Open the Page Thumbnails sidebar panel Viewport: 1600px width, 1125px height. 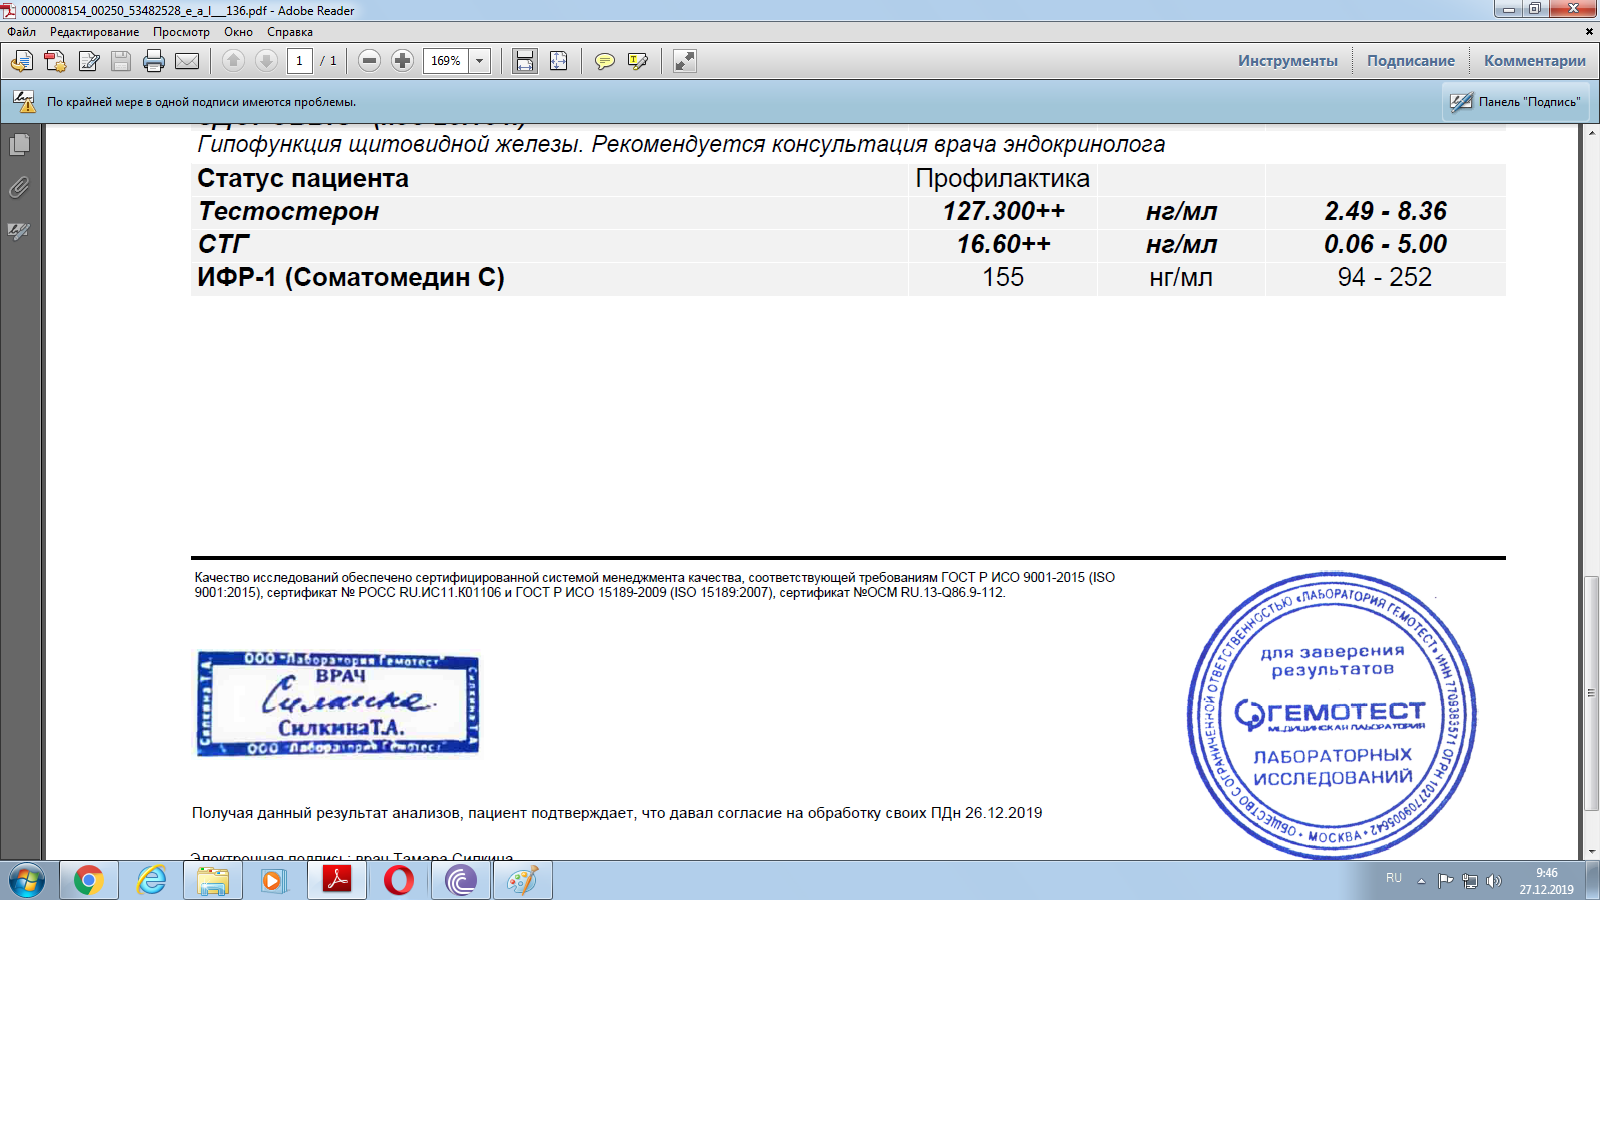[19, 145]
